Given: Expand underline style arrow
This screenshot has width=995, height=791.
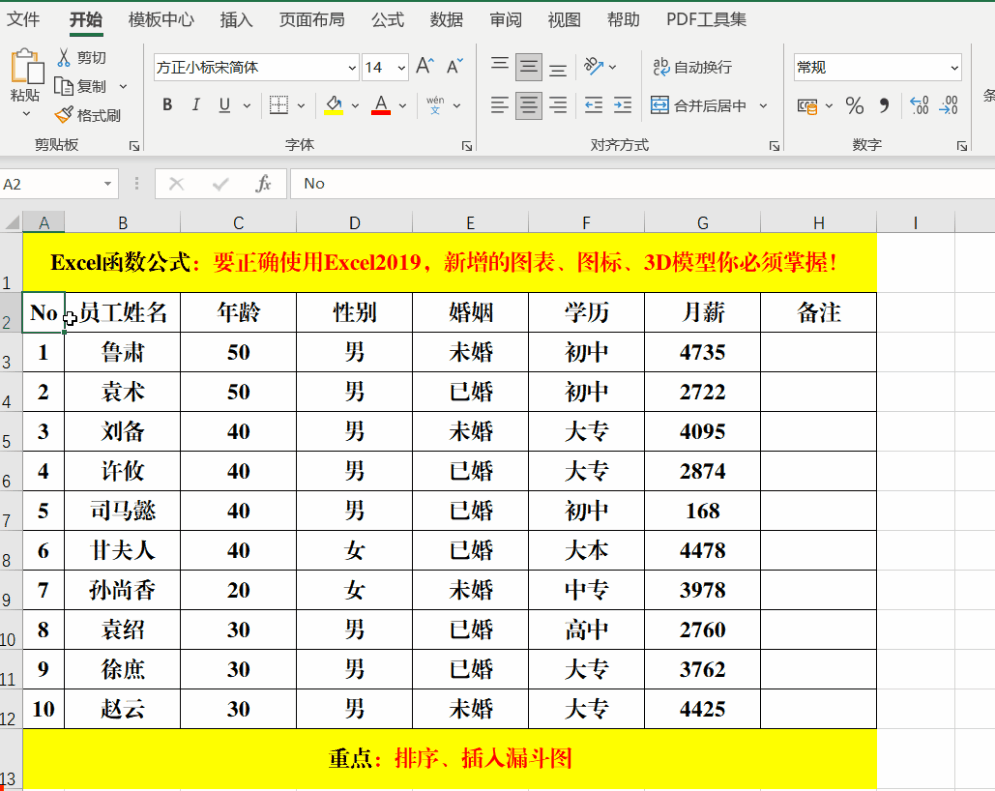Looking at the screenshot, I should point(246,105).
